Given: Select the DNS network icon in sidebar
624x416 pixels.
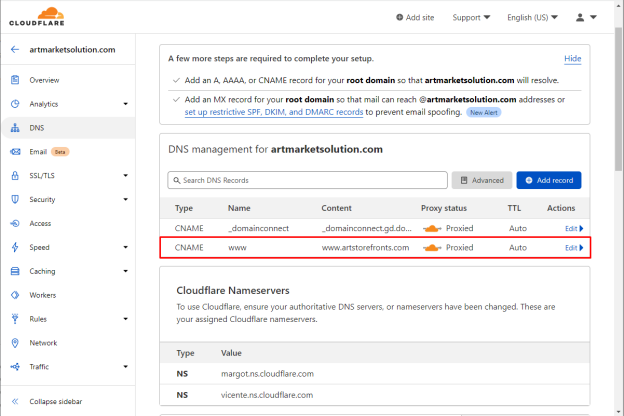Looking at the screenshot, I should pyautogui.click(x=15, y=128).
